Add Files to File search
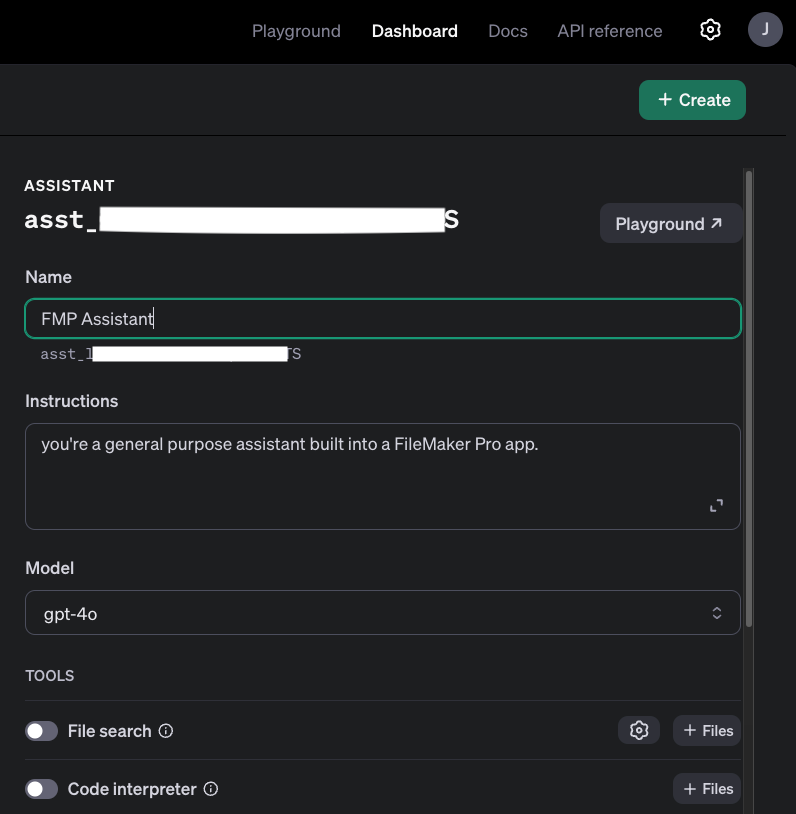Screen dimensions: 796x814 coord(707,731)
